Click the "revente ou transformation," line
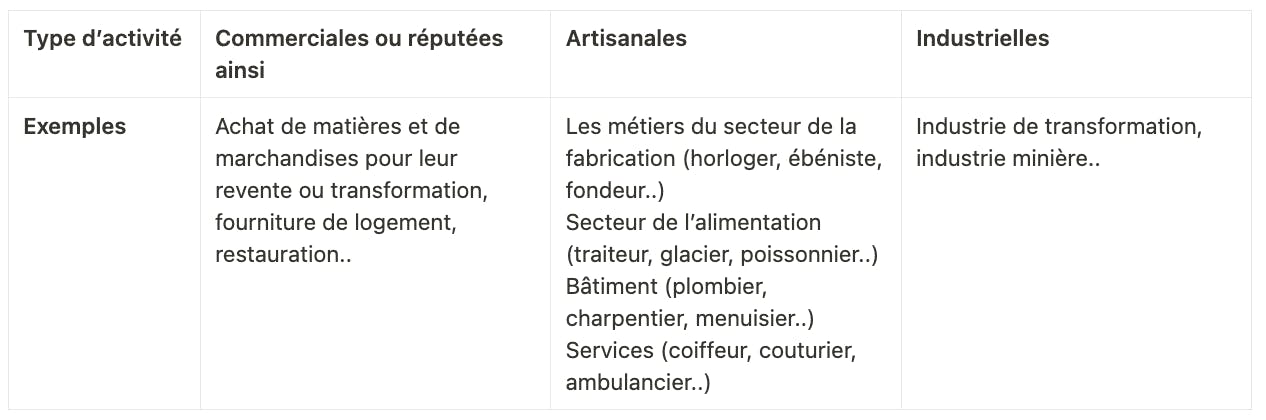Screen dimensions: 1266x420 [x=350, y=191]
